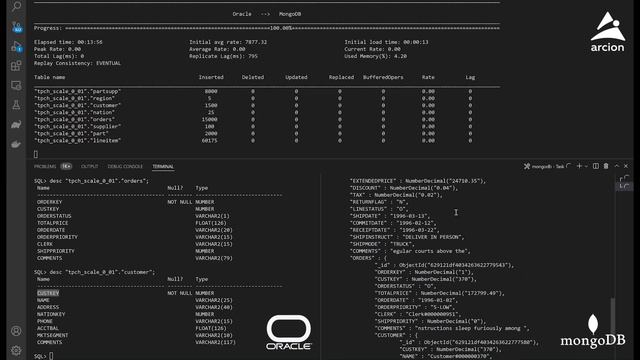Viewport: 640px width, 360px height.
Task: Open the Testing flask view
Action: [16, 105]
